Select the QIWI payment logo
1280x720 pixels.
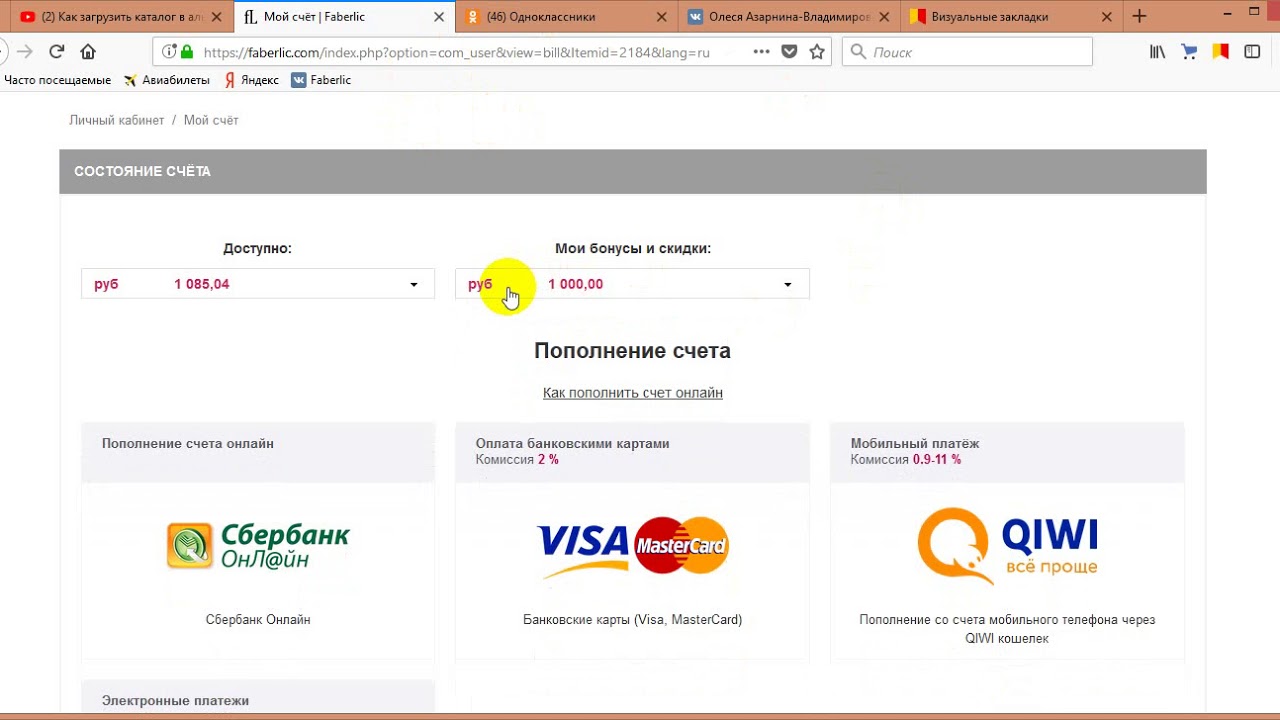coord(1007,546)
